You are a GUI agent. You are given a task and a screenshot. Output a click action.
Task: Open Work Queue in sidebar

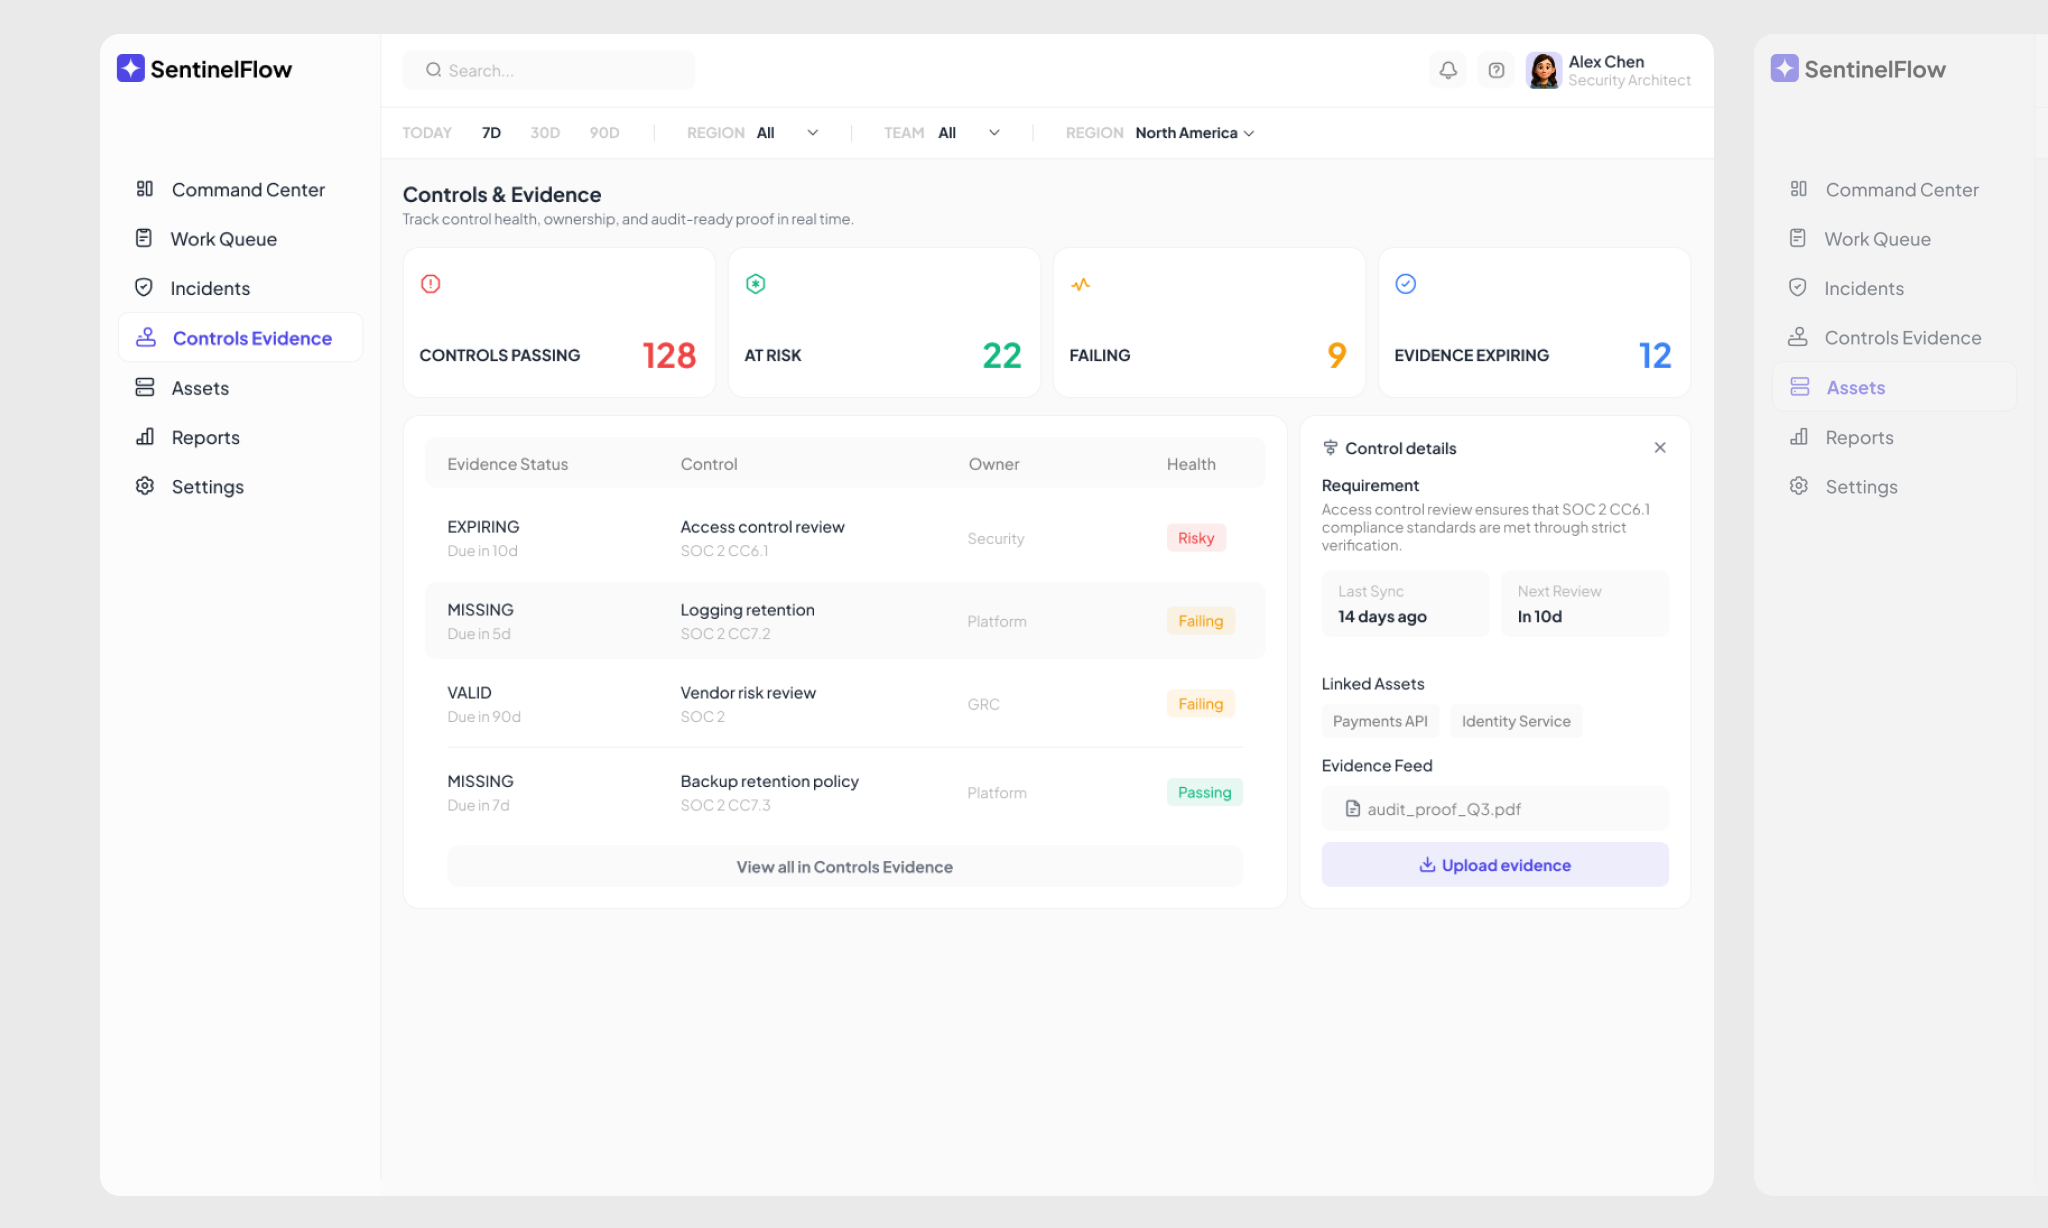223,239
